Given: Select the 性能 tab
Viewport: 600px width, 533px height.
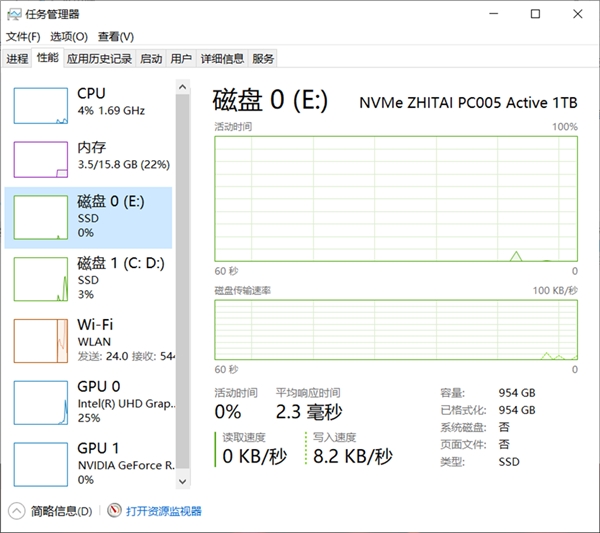Looking at the screenshot, I should coord(47,58).
